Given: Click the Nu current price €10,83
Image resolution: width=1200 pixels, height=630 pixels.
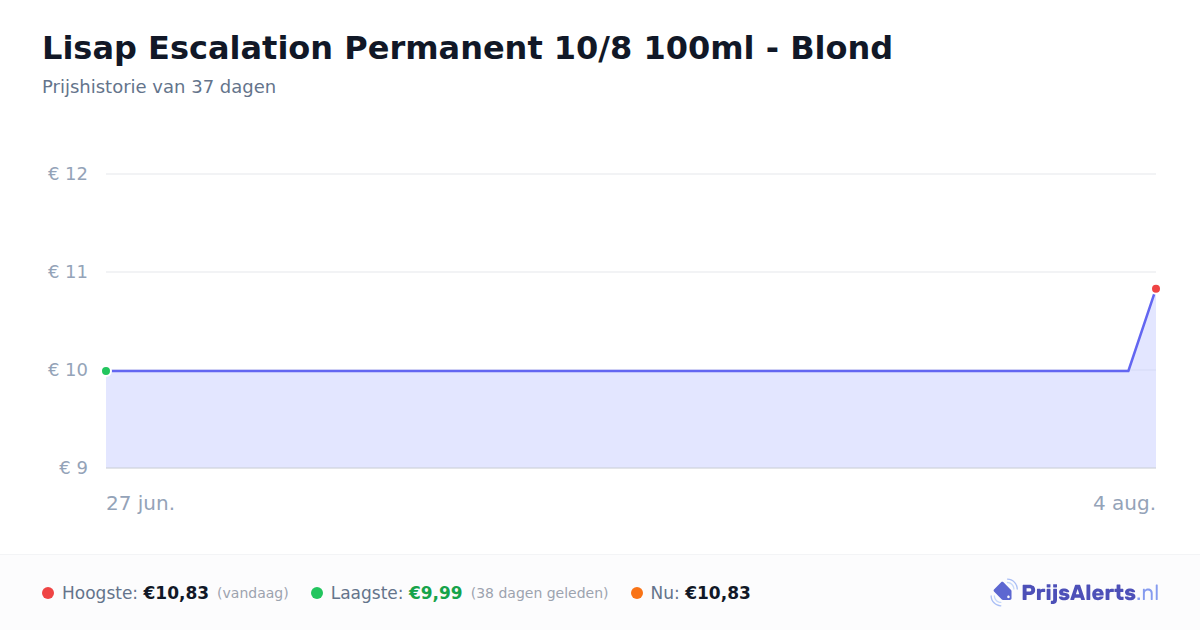Looking at the screenshot, I should pyautogui.click(x=717, y=593).
